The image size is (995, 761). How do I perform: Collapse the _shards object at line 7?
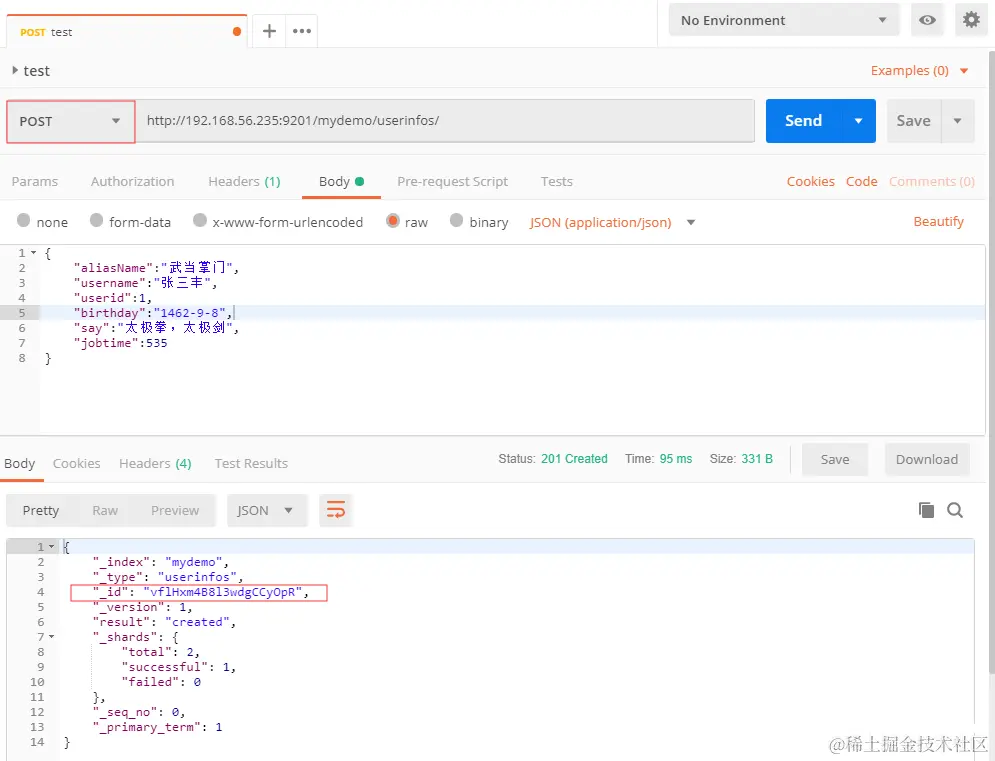pyautogui.click(x=51, y=637)
